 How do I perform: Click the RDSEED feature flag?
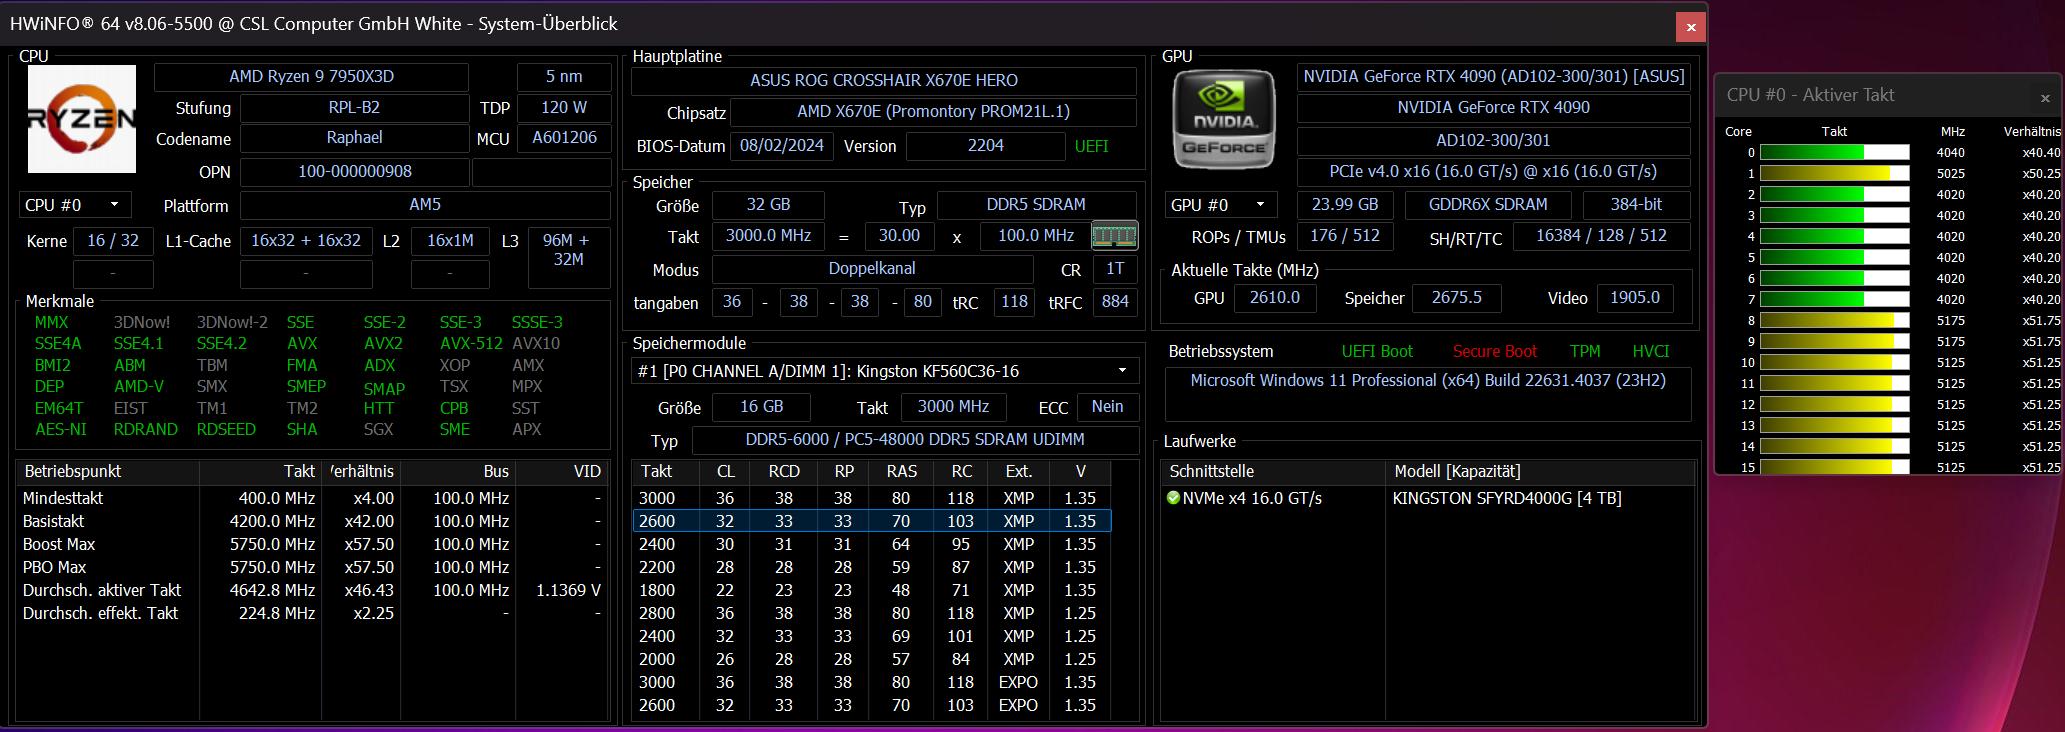pos(226,430)
